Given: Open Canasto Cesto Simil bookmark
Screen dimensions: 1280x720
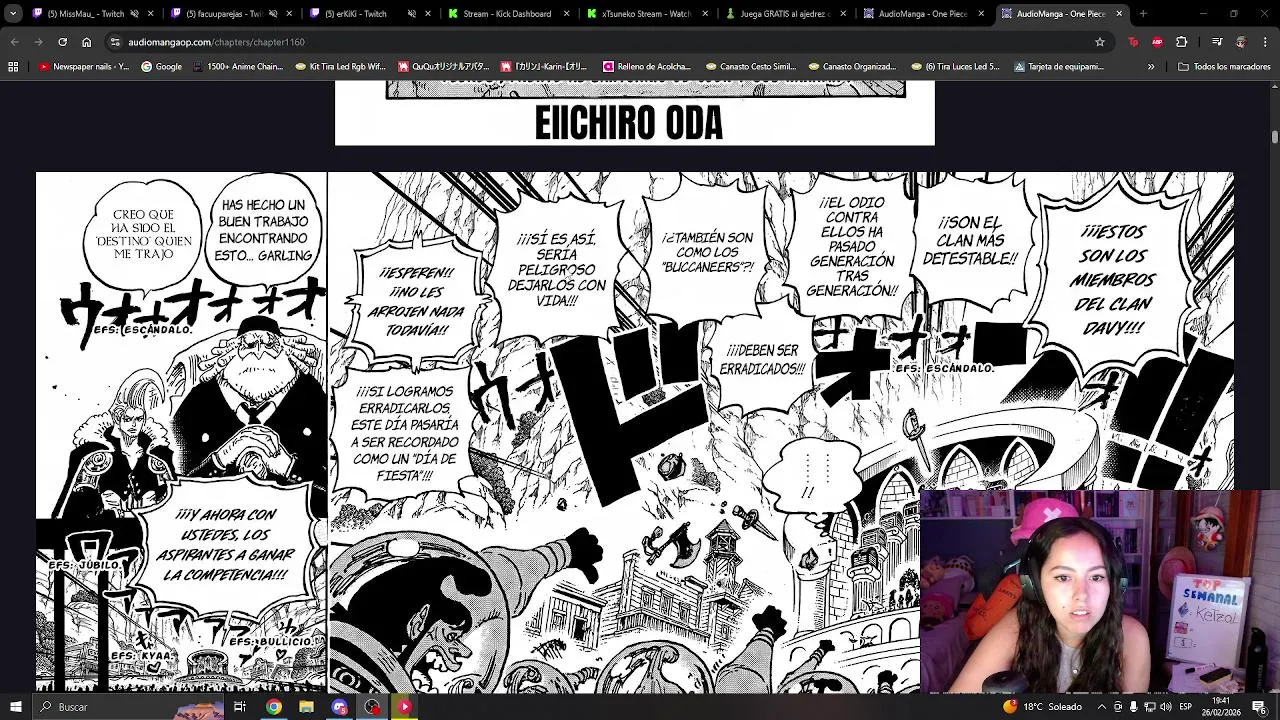Looking at the screenshot, I should point(751,67).
